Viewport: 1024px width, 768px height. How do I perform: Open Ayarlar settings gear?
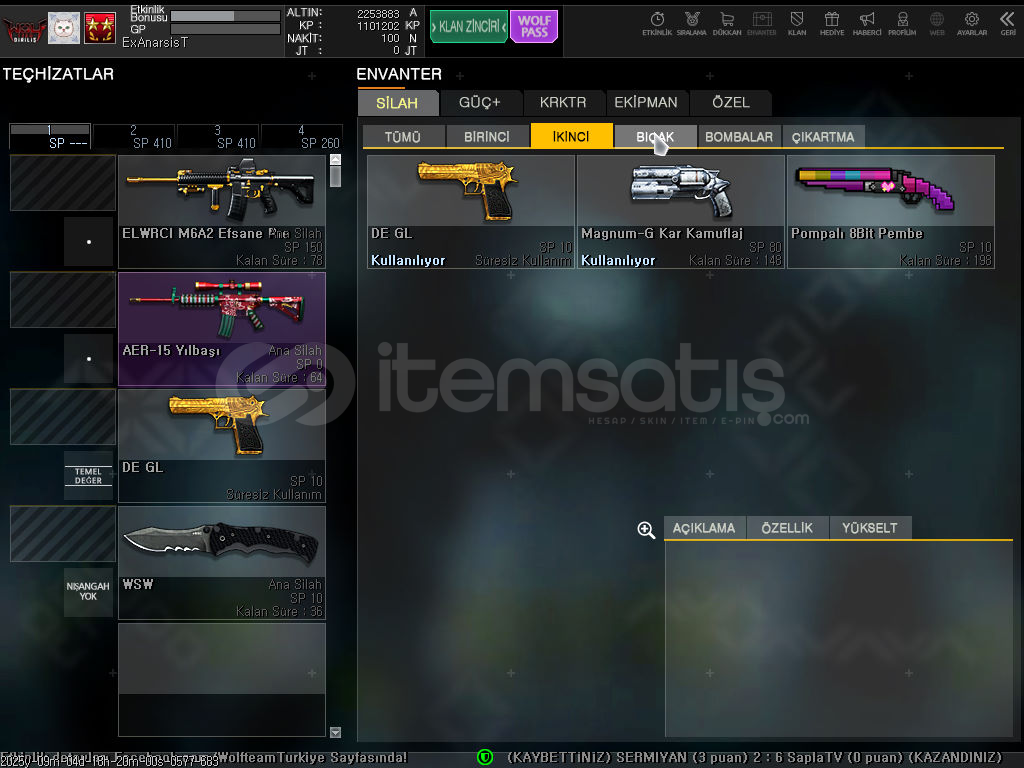972,24
